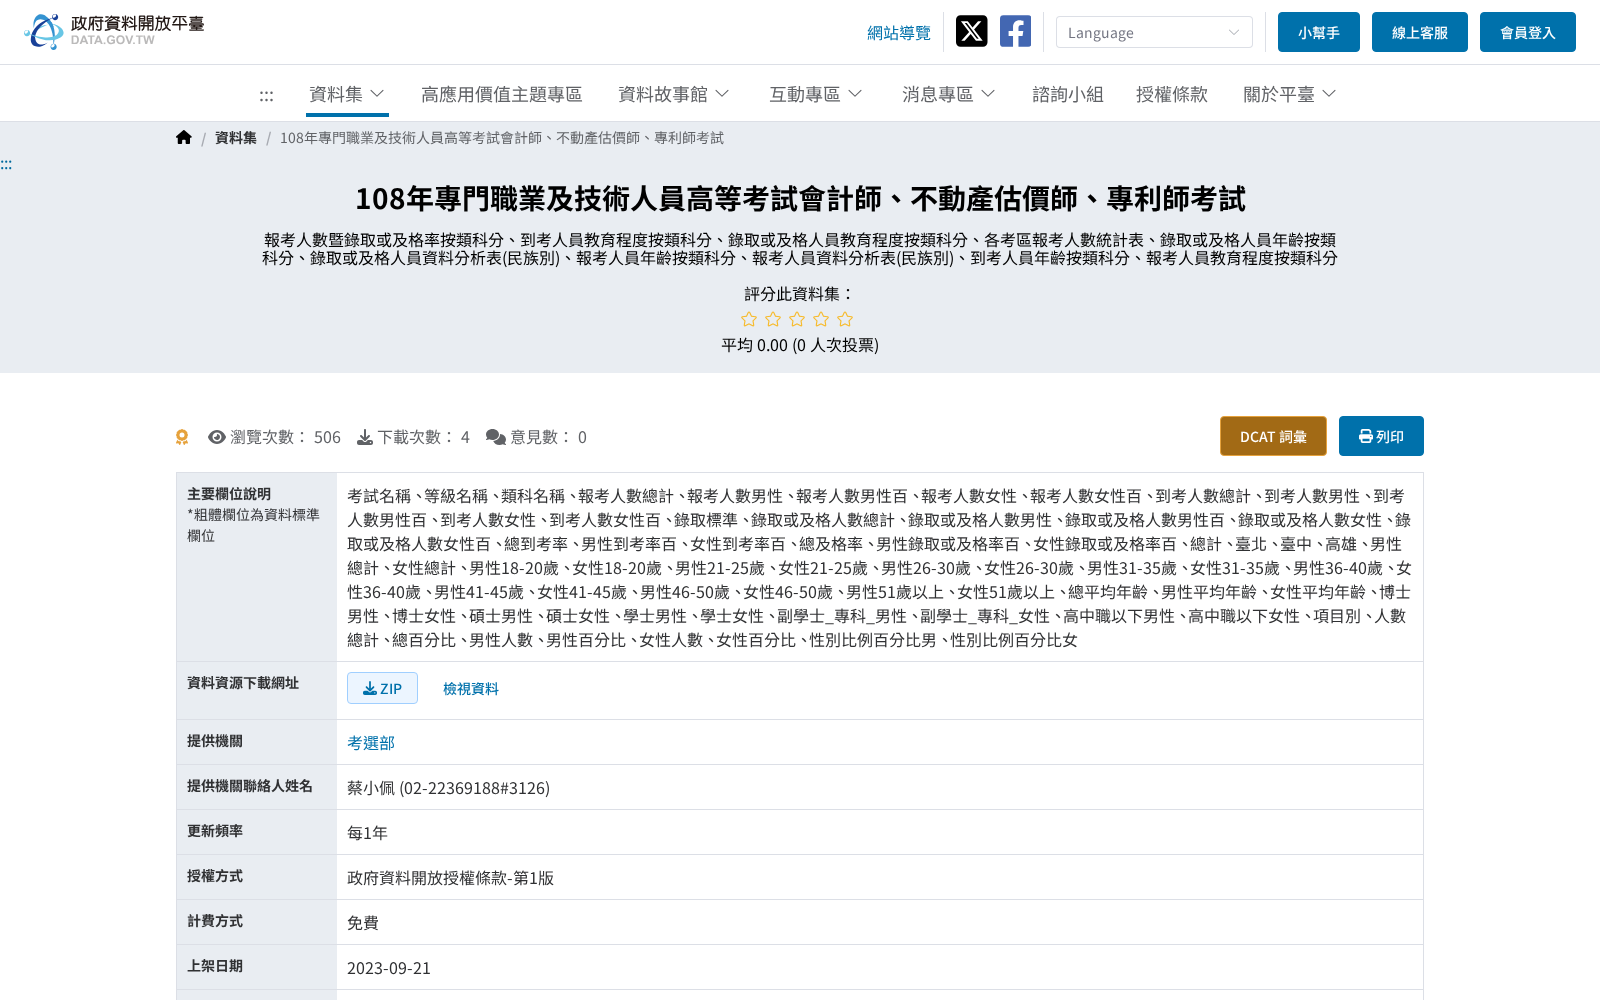Image resolution: width=1600 pixels, height=1000 pixels.
Task: Click the fifth rating star
Action: pyautogui.click(x=845, y=319)
